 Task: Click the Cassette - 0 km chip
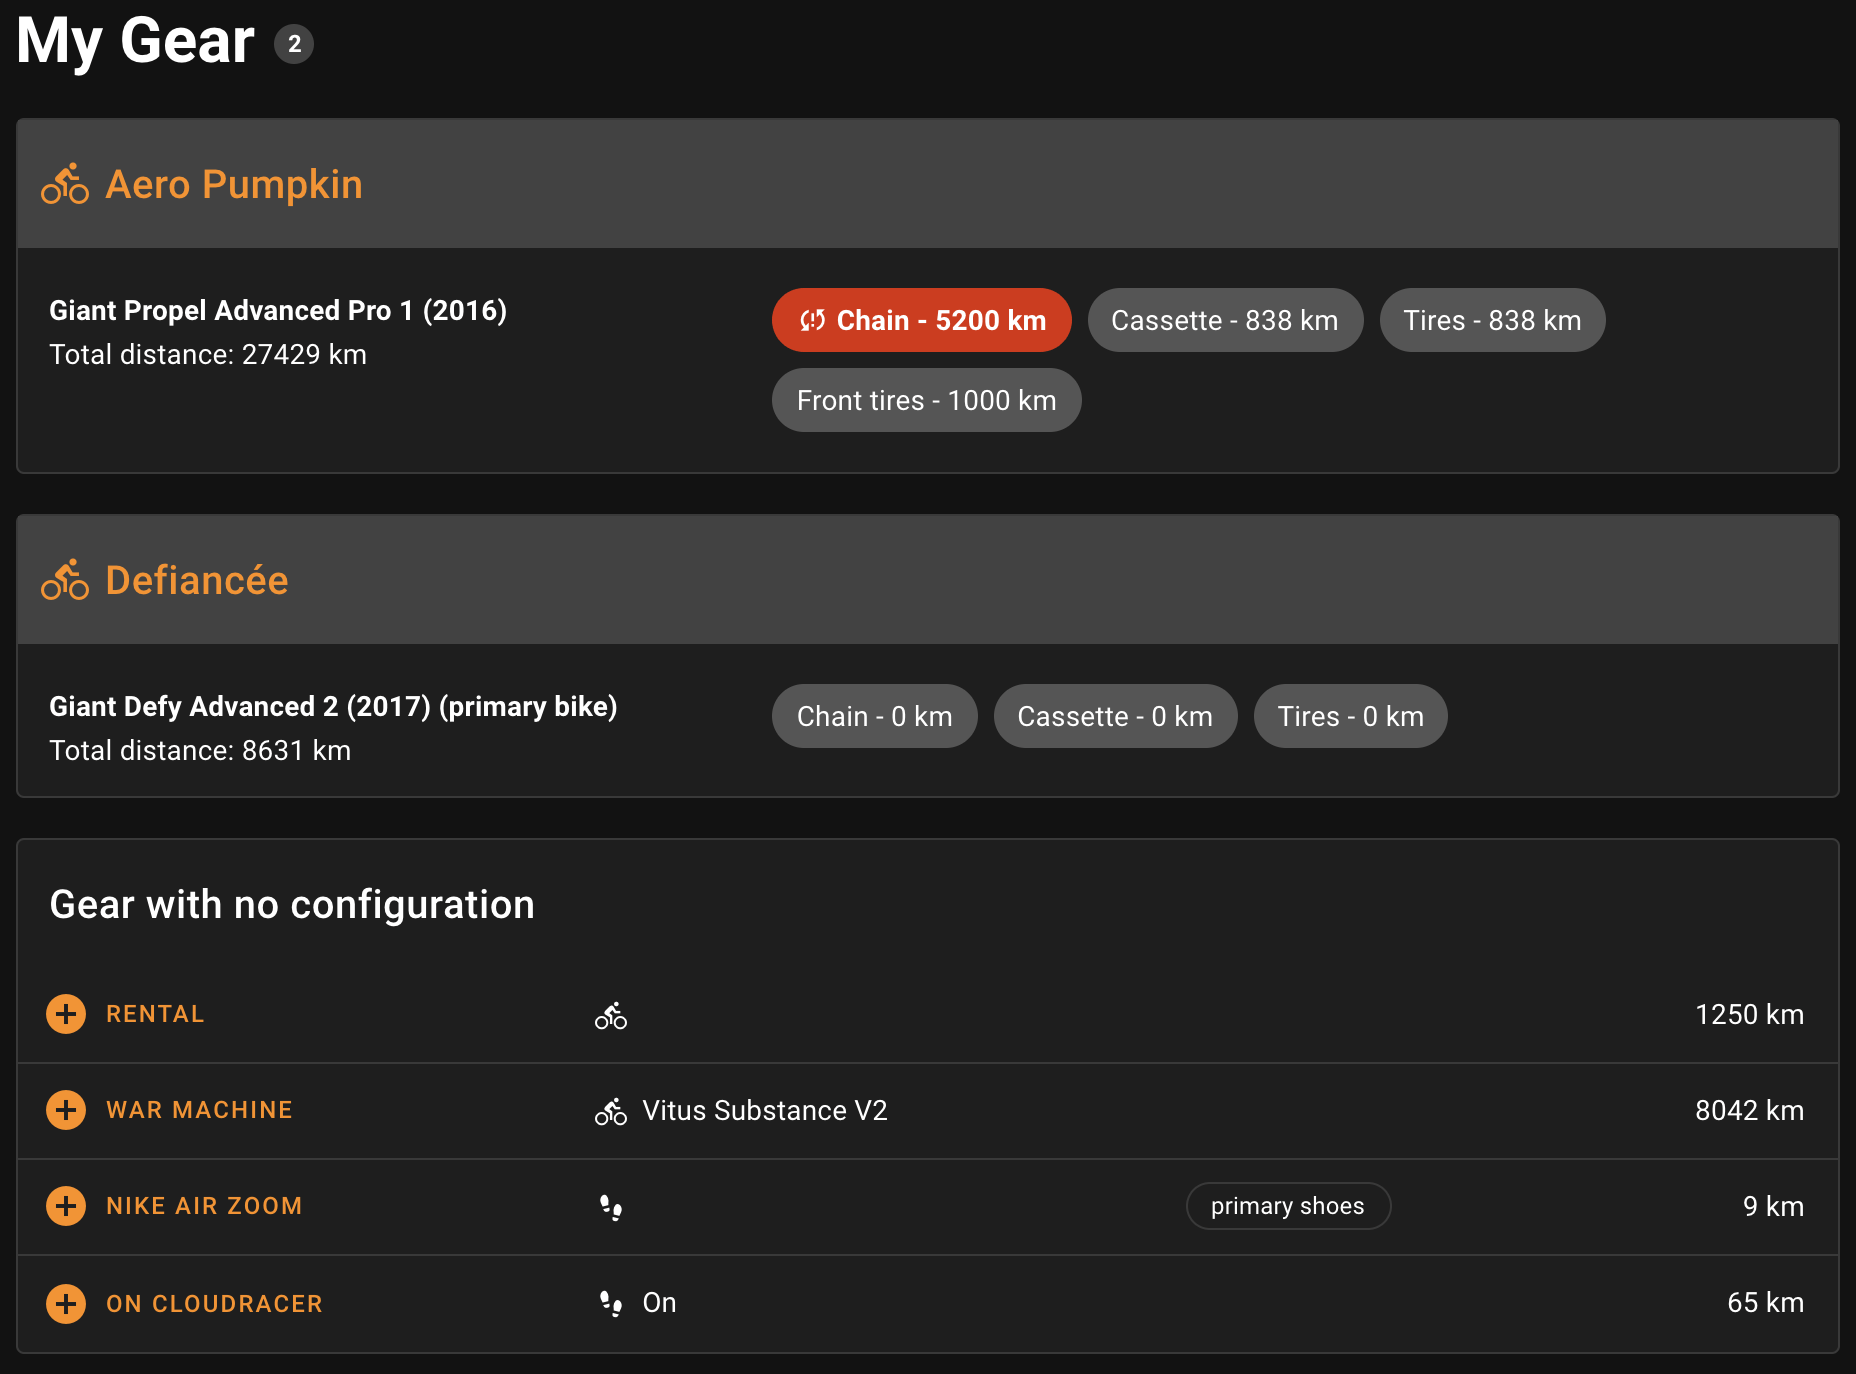1115,716
